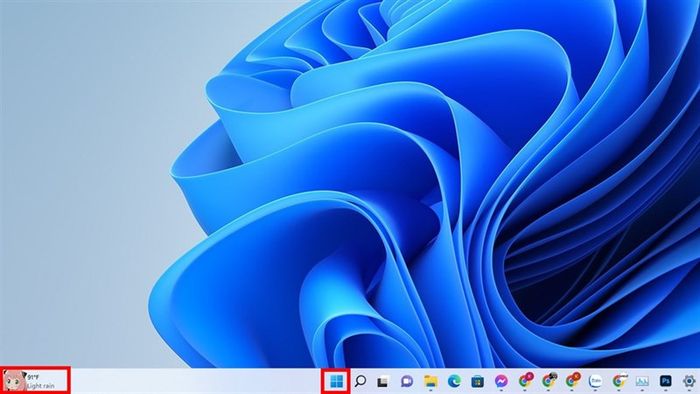
Task: Open the chart monitor app icon
Action: point(642,381)
